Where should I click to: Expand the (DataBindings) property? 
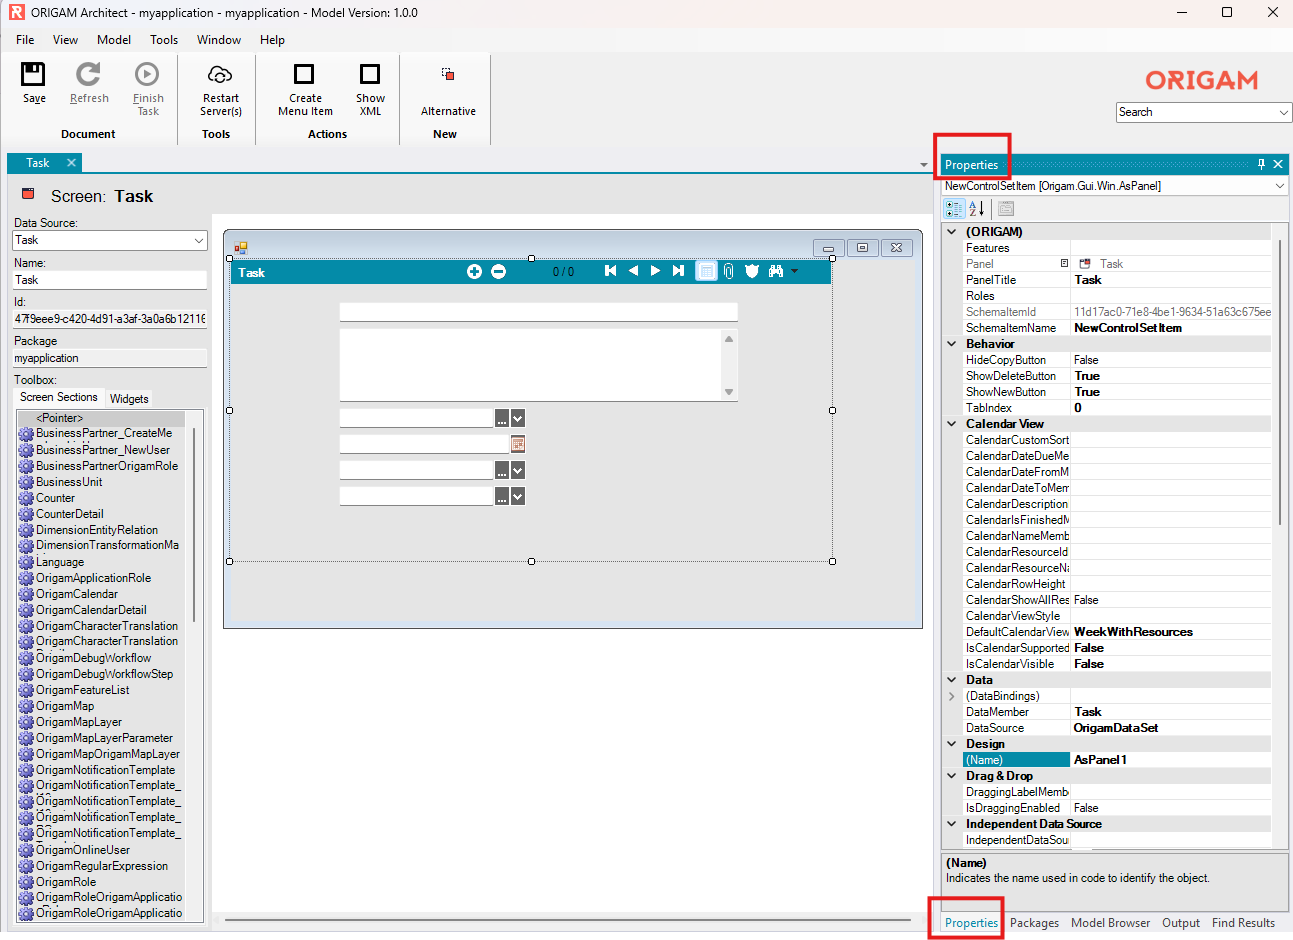point(952,696)
